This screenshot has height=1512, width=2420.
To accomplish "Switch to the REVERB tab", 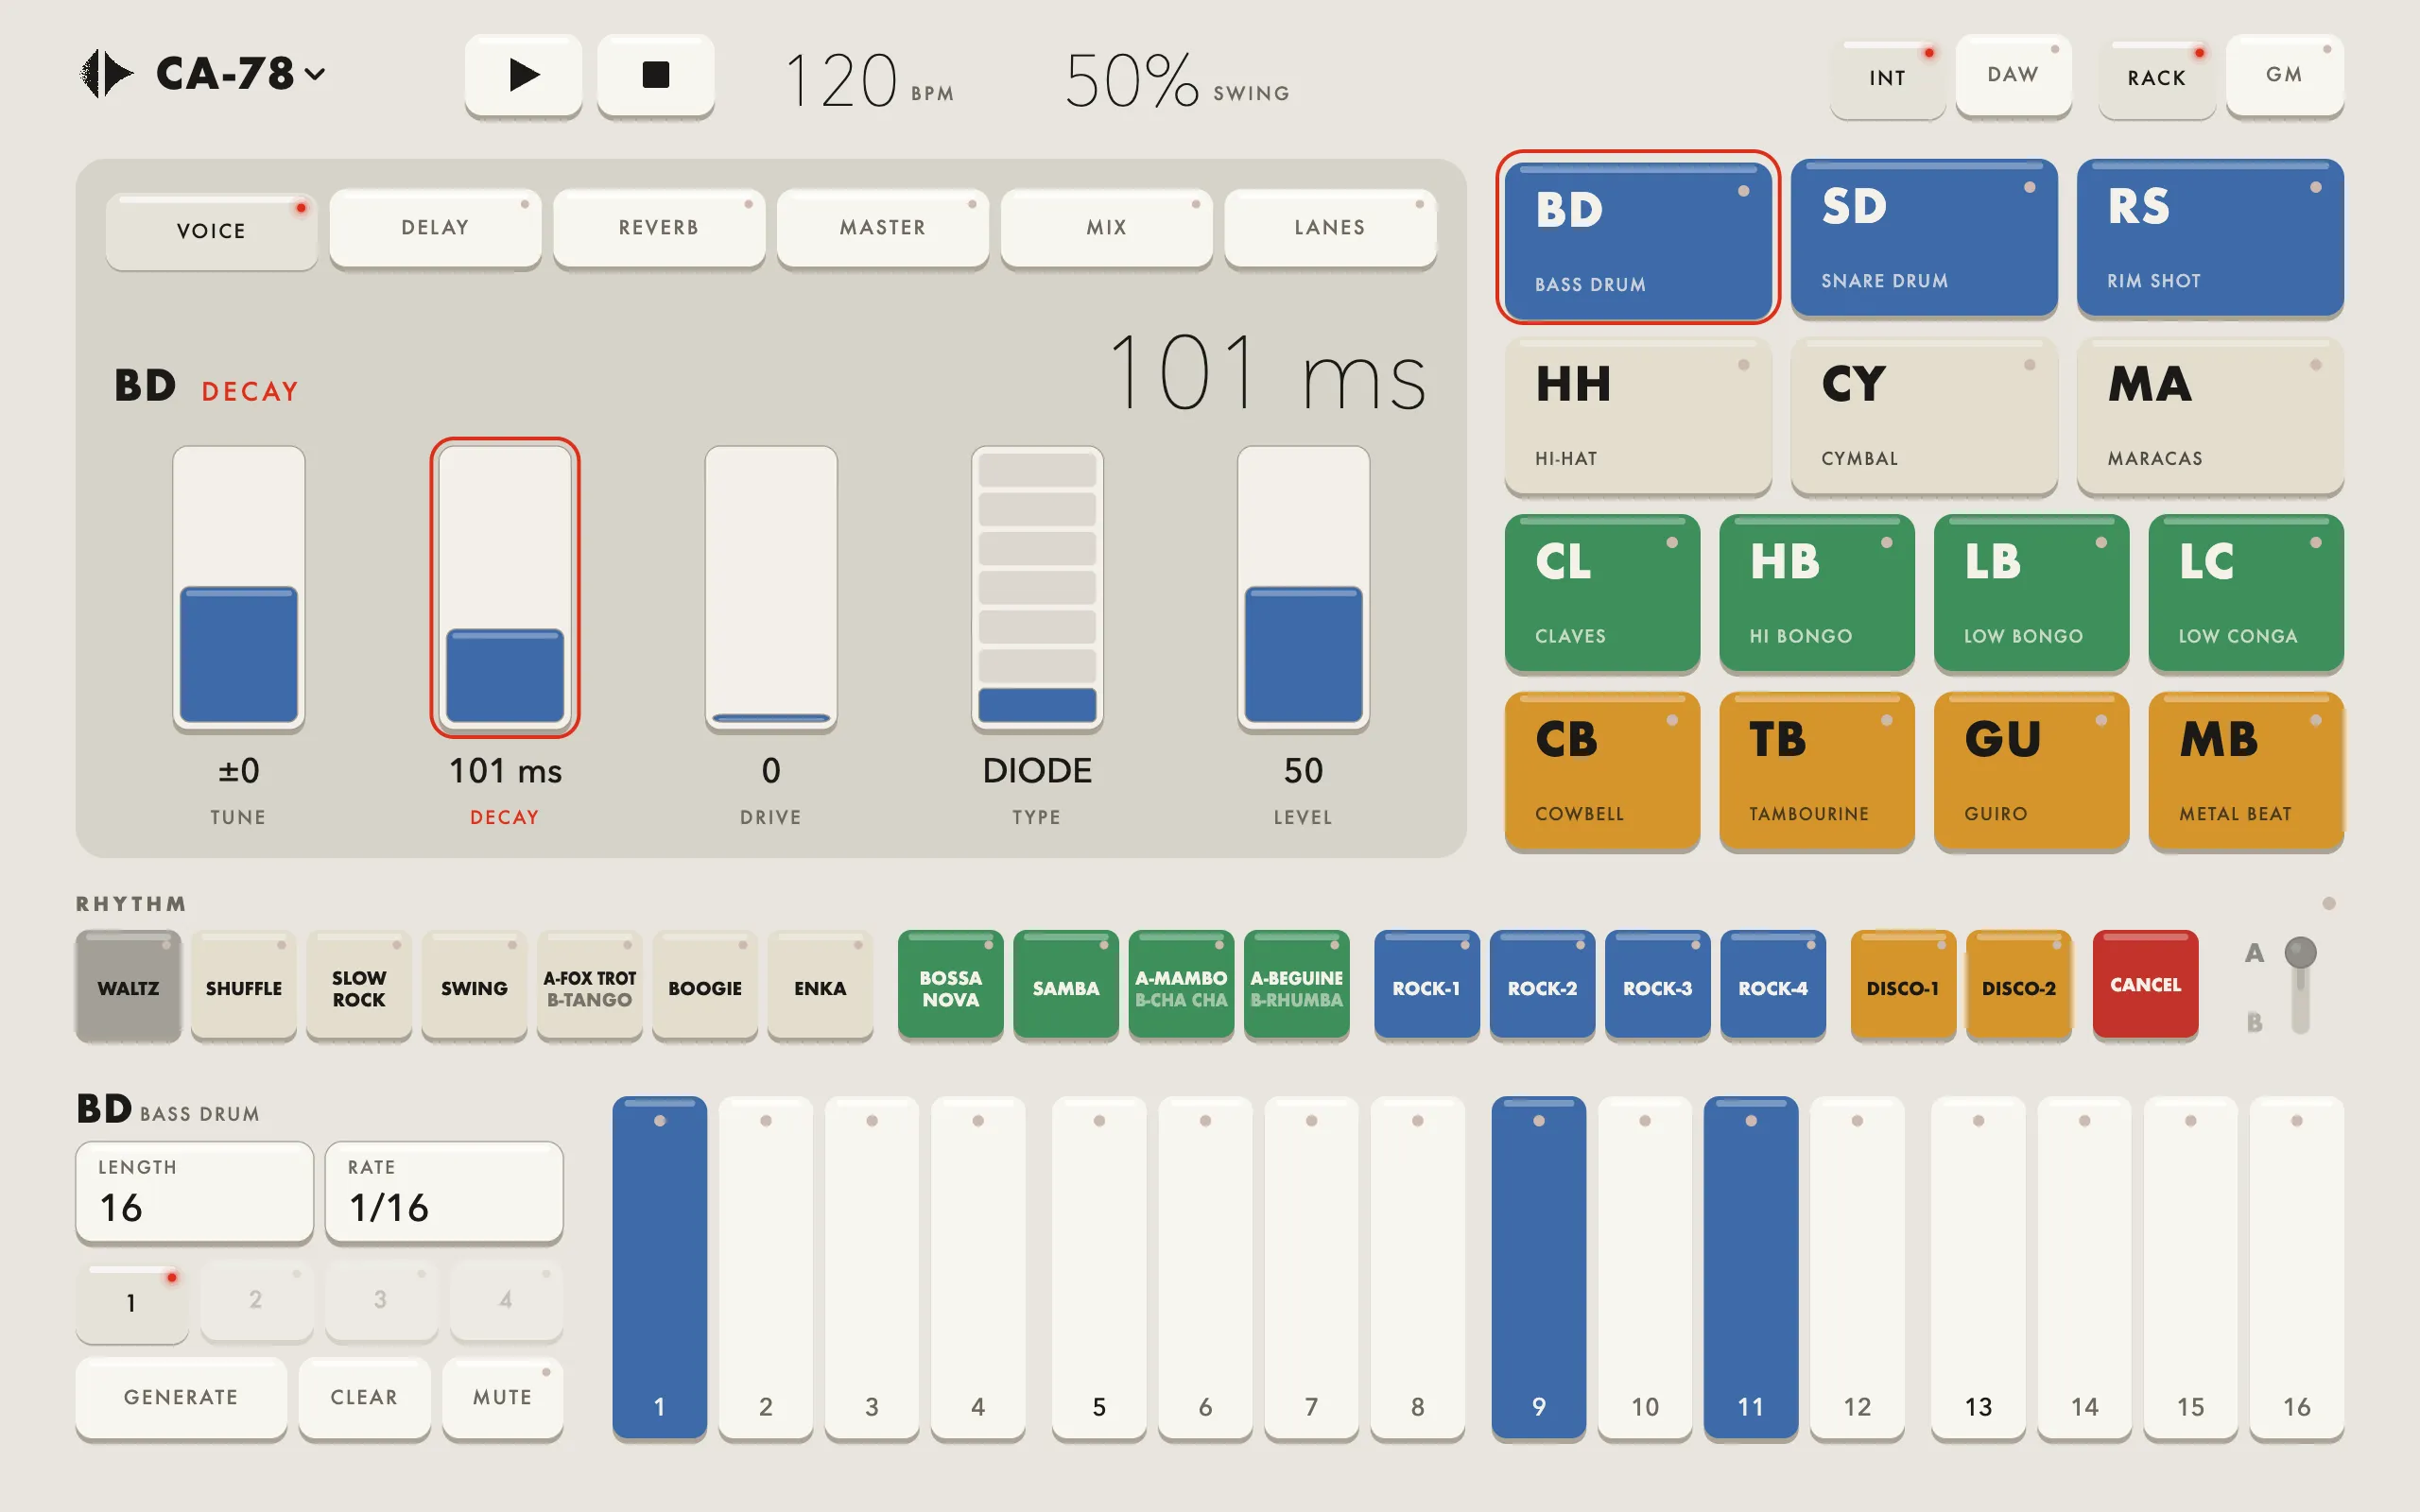I will point(659,227).
